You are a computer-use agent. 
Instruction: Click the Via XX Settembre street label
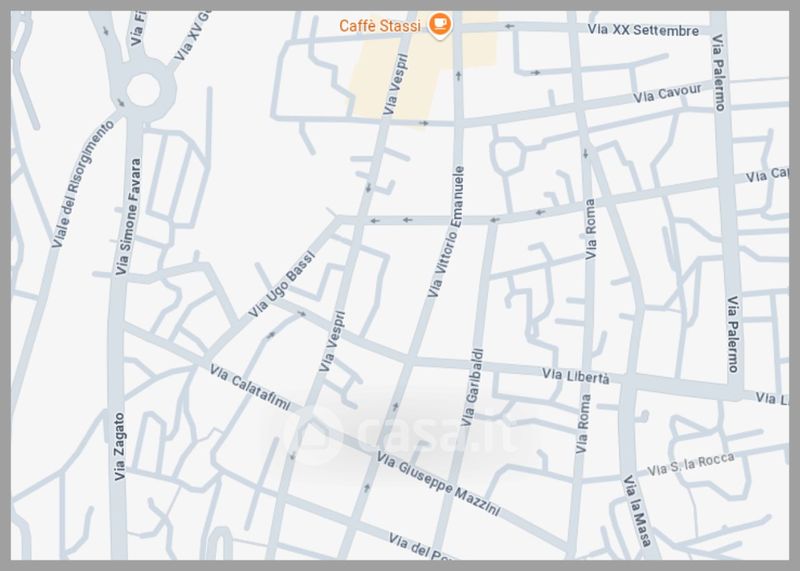pos(643,31)
